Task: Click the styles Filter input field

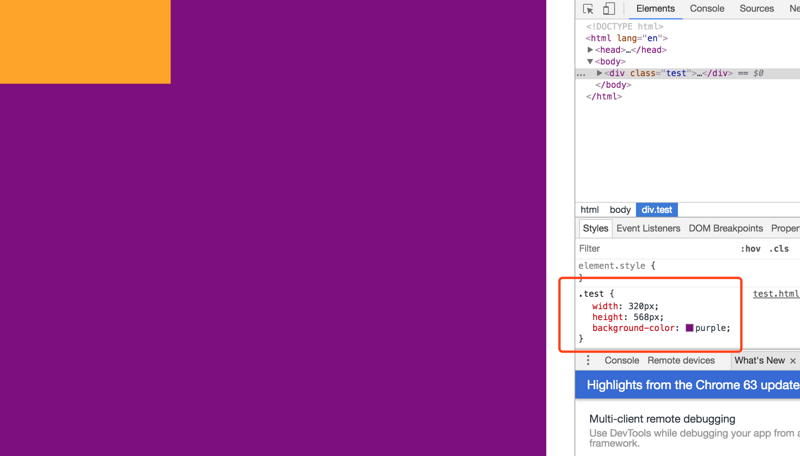Action: (650, 249)
